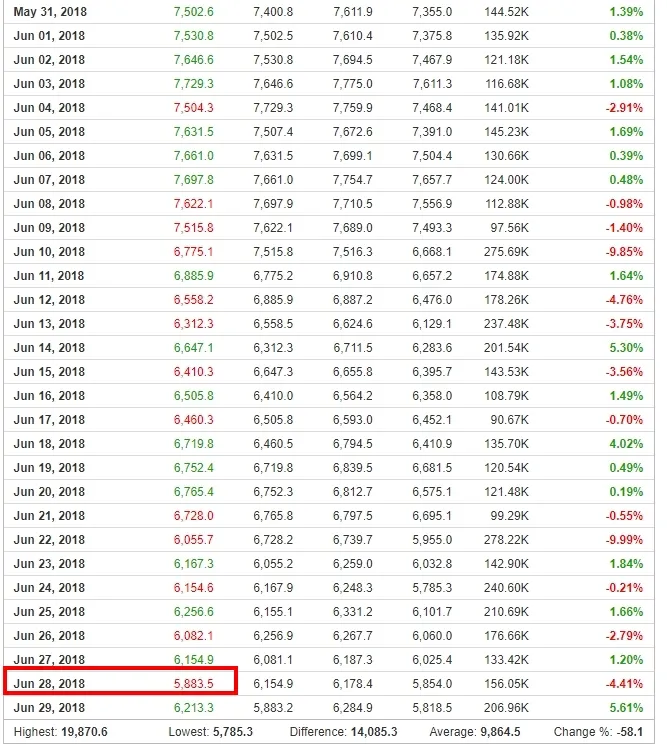Click volume 237.48K on Jun 13
The width and height of the screenshot is (667, 744).
coord(506,324)
